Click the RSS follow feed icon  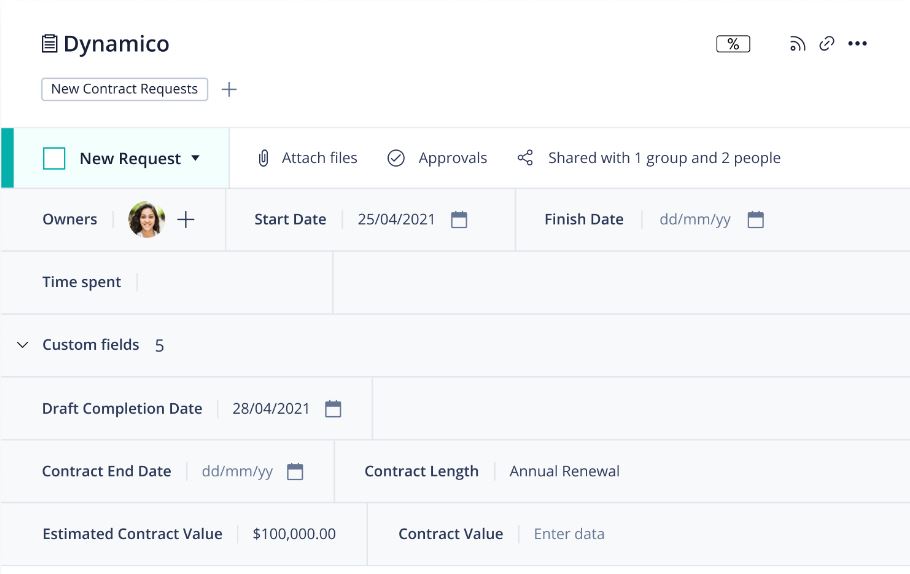[x=797, y=44]
